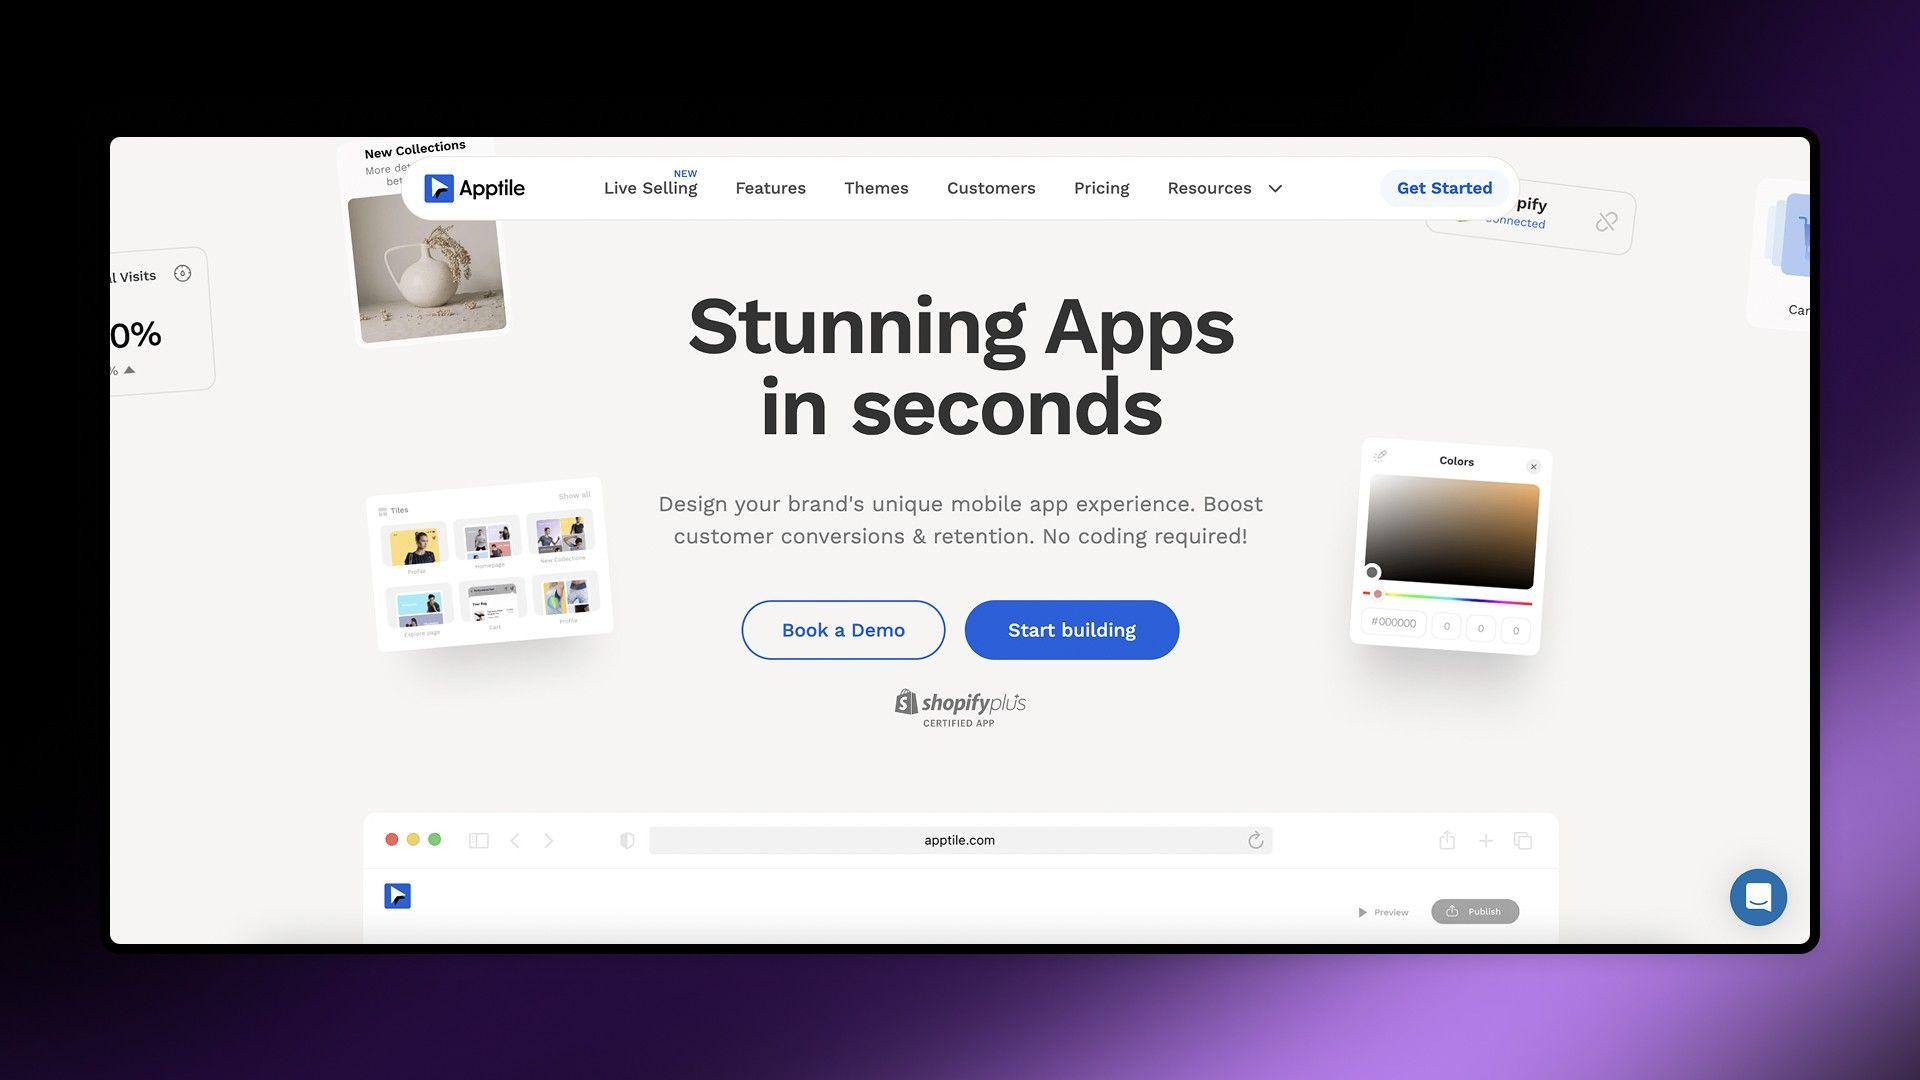Click the Book a Demo button
The height and width of the screenshot is (1080, 1920).
[843, 630]
